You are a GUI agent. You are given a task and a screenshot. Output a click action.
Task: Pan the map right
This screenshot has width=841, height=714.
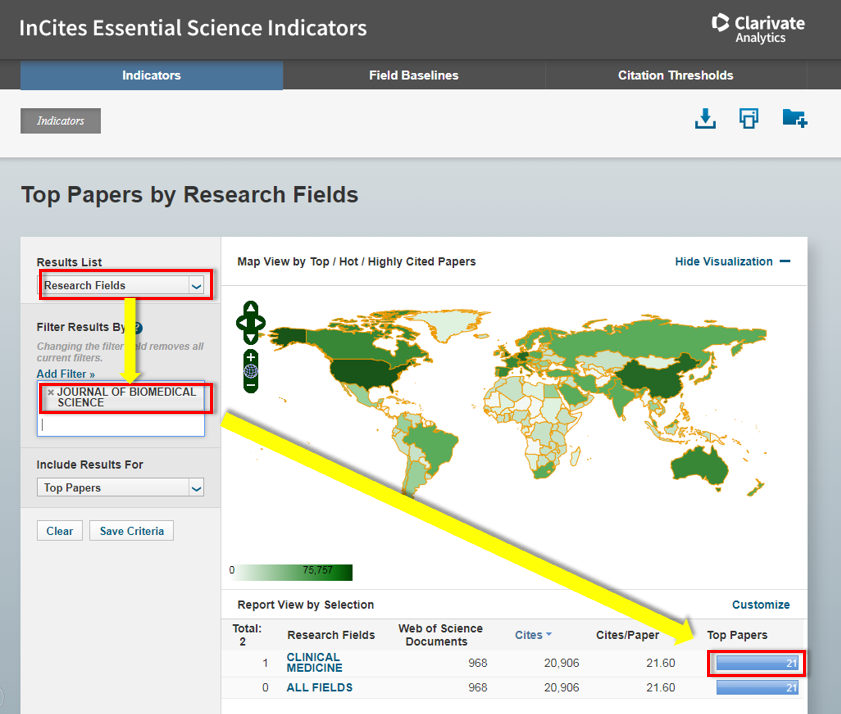point(260,323)
